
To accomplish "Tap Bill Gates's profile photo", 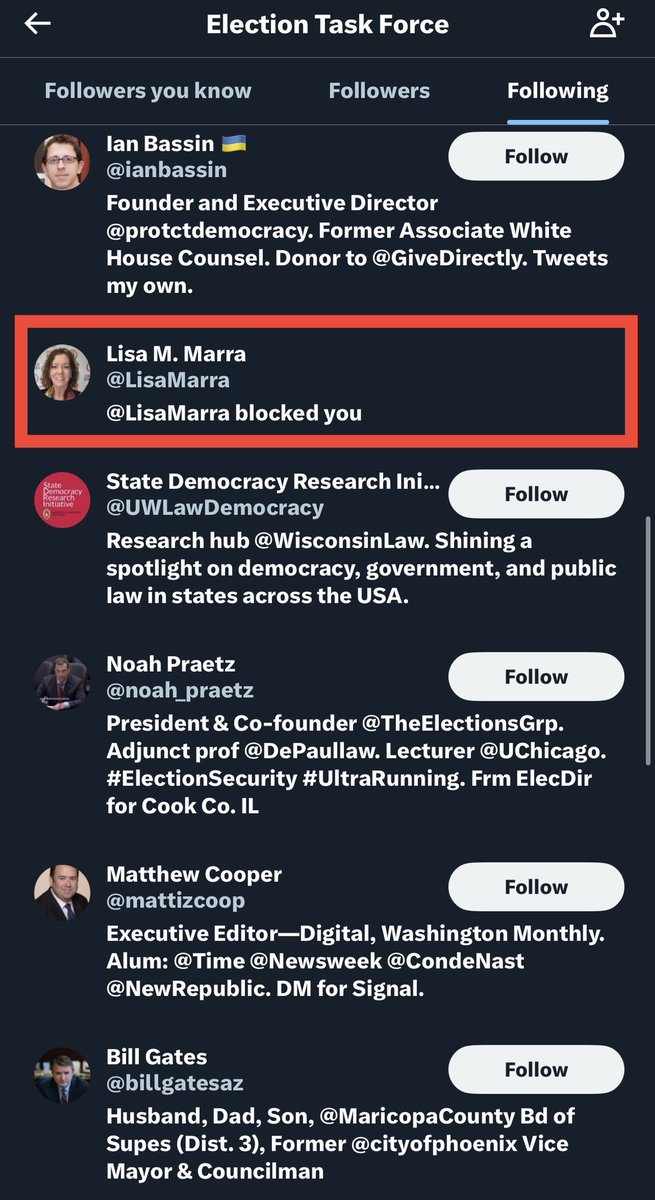I will [x=62, y=1075].
